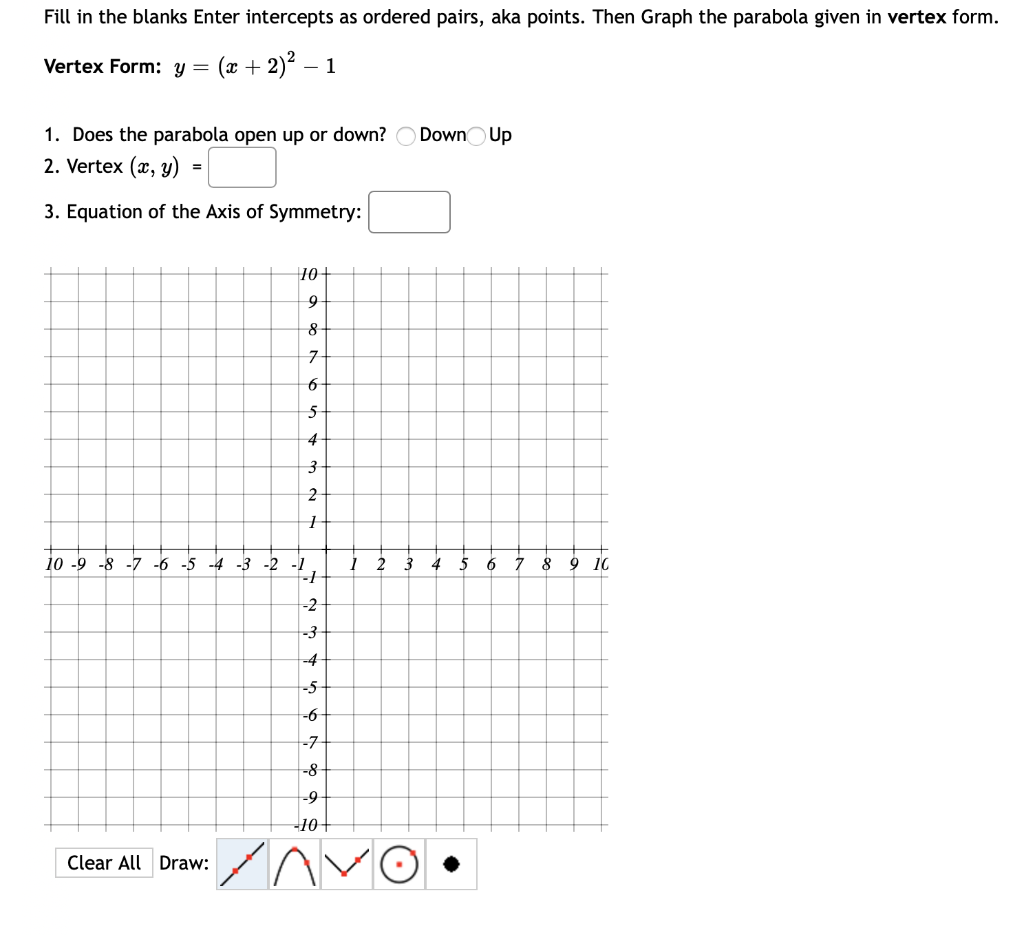Click the Vertex answer input box
The image size is (1024, 935).
click(241, 167)
